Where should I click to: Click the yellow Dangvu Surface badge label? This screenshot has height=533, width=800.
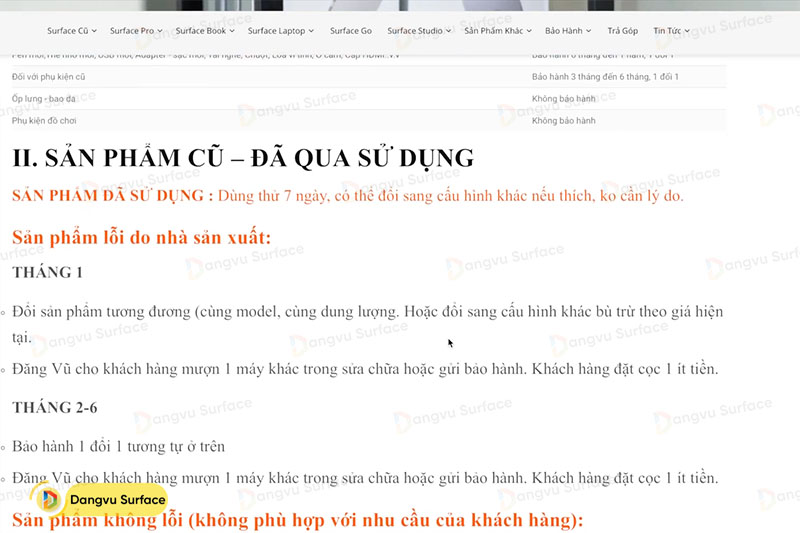tap(117, 499)
